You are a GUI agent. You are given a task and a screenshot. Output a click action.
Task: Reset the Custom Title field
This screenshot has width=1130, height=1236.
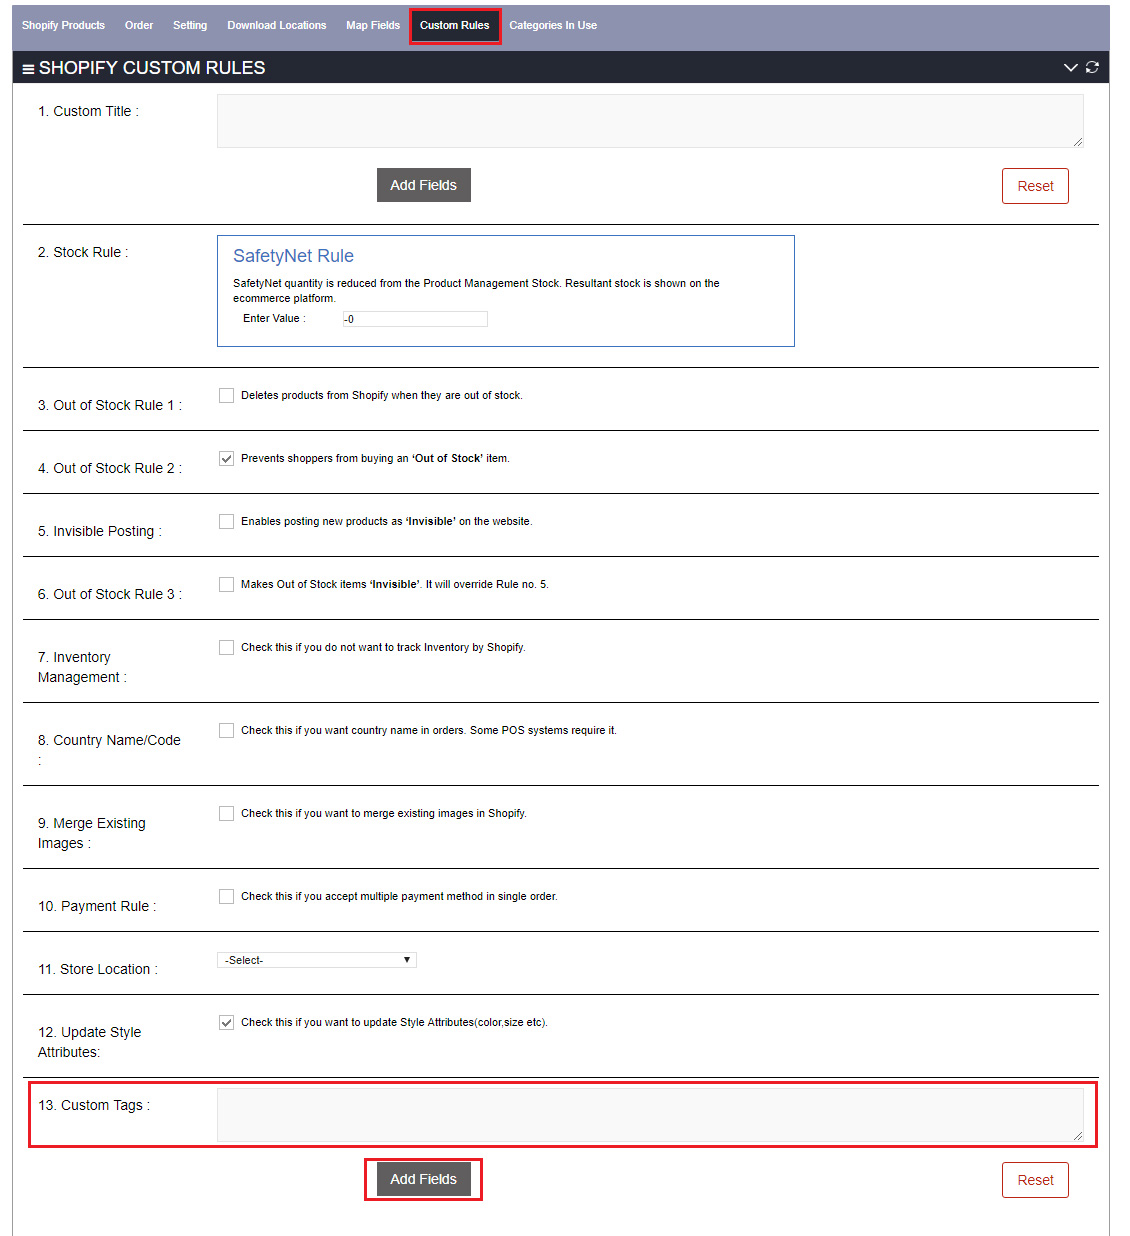[1035, 186]
